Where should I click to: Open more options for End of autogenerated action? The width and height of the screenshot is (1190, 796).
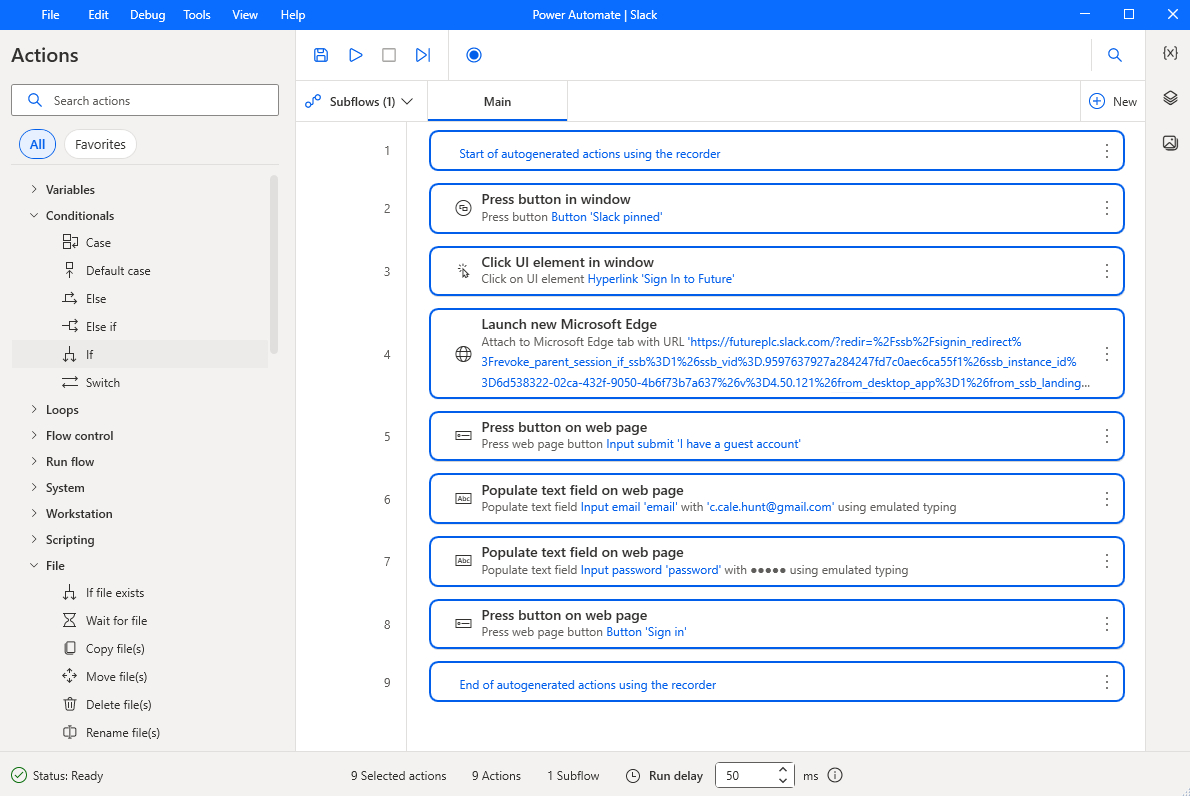[x=1107, y=682]
